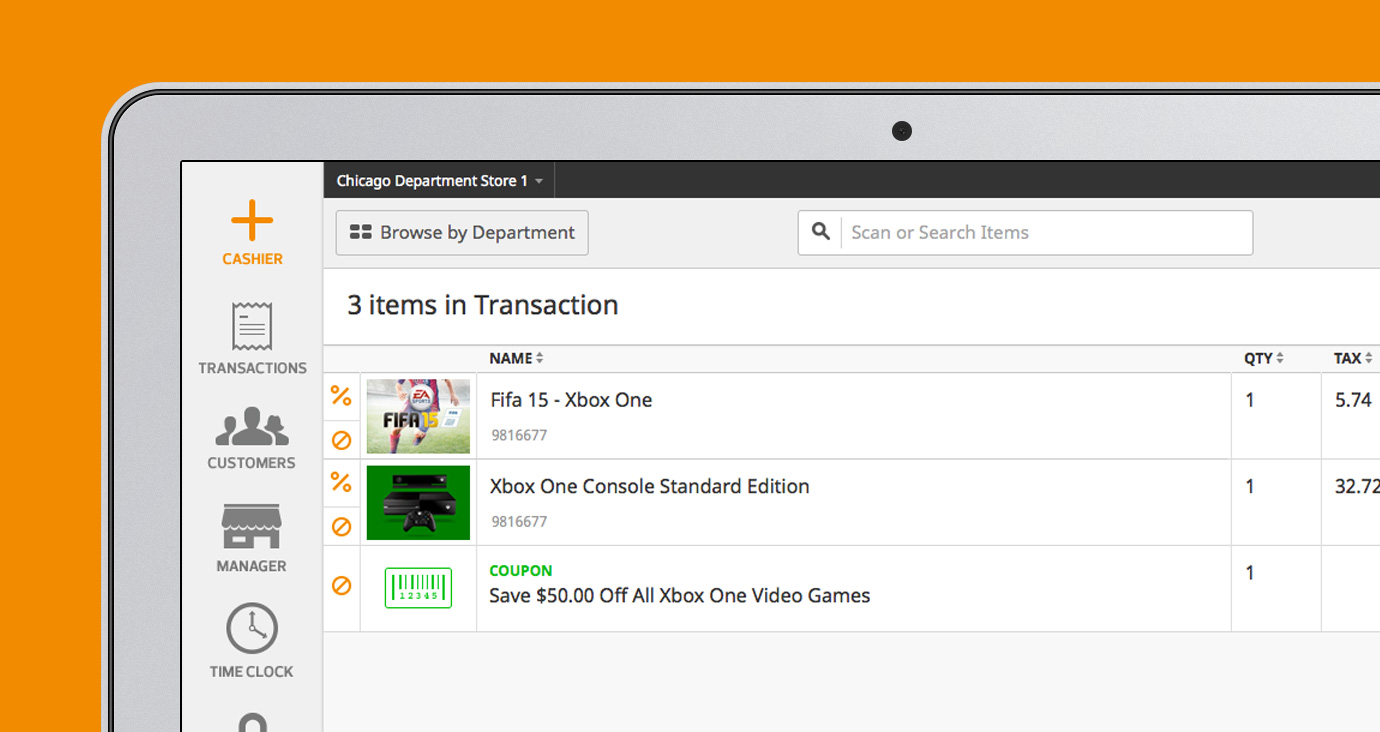The image size is (1380, 732).
Task: Sort items by the TAX column
Action: coord(1353,358)
